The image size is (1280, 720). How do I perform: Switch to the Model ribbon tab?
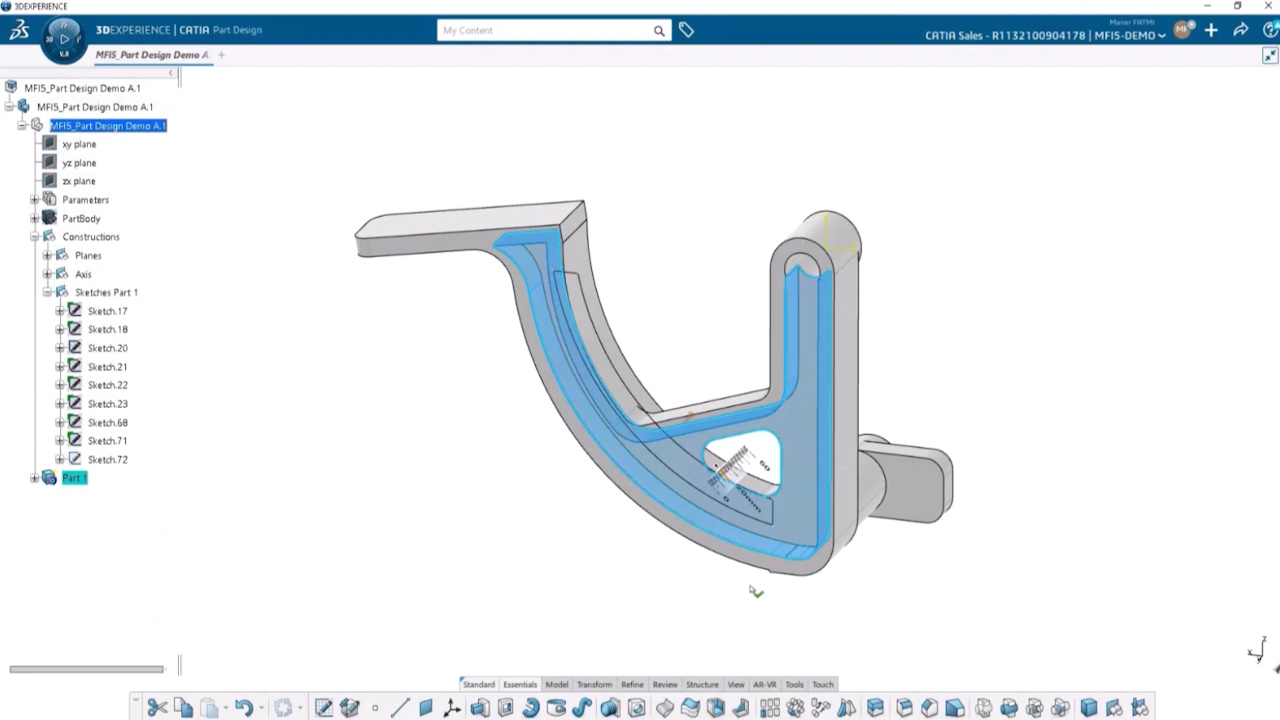[x=556, y=685]
